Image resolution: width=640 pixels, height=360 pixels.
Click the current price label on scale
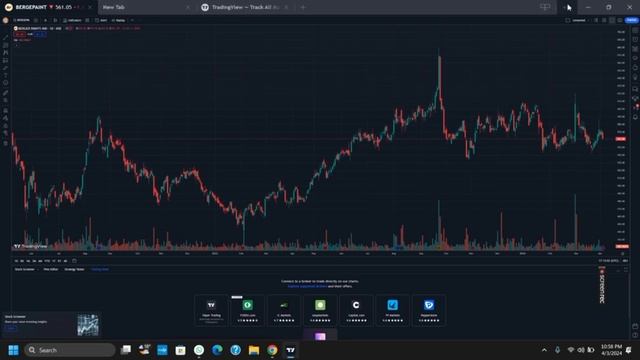pyautogui.click(x=621, y=139)
